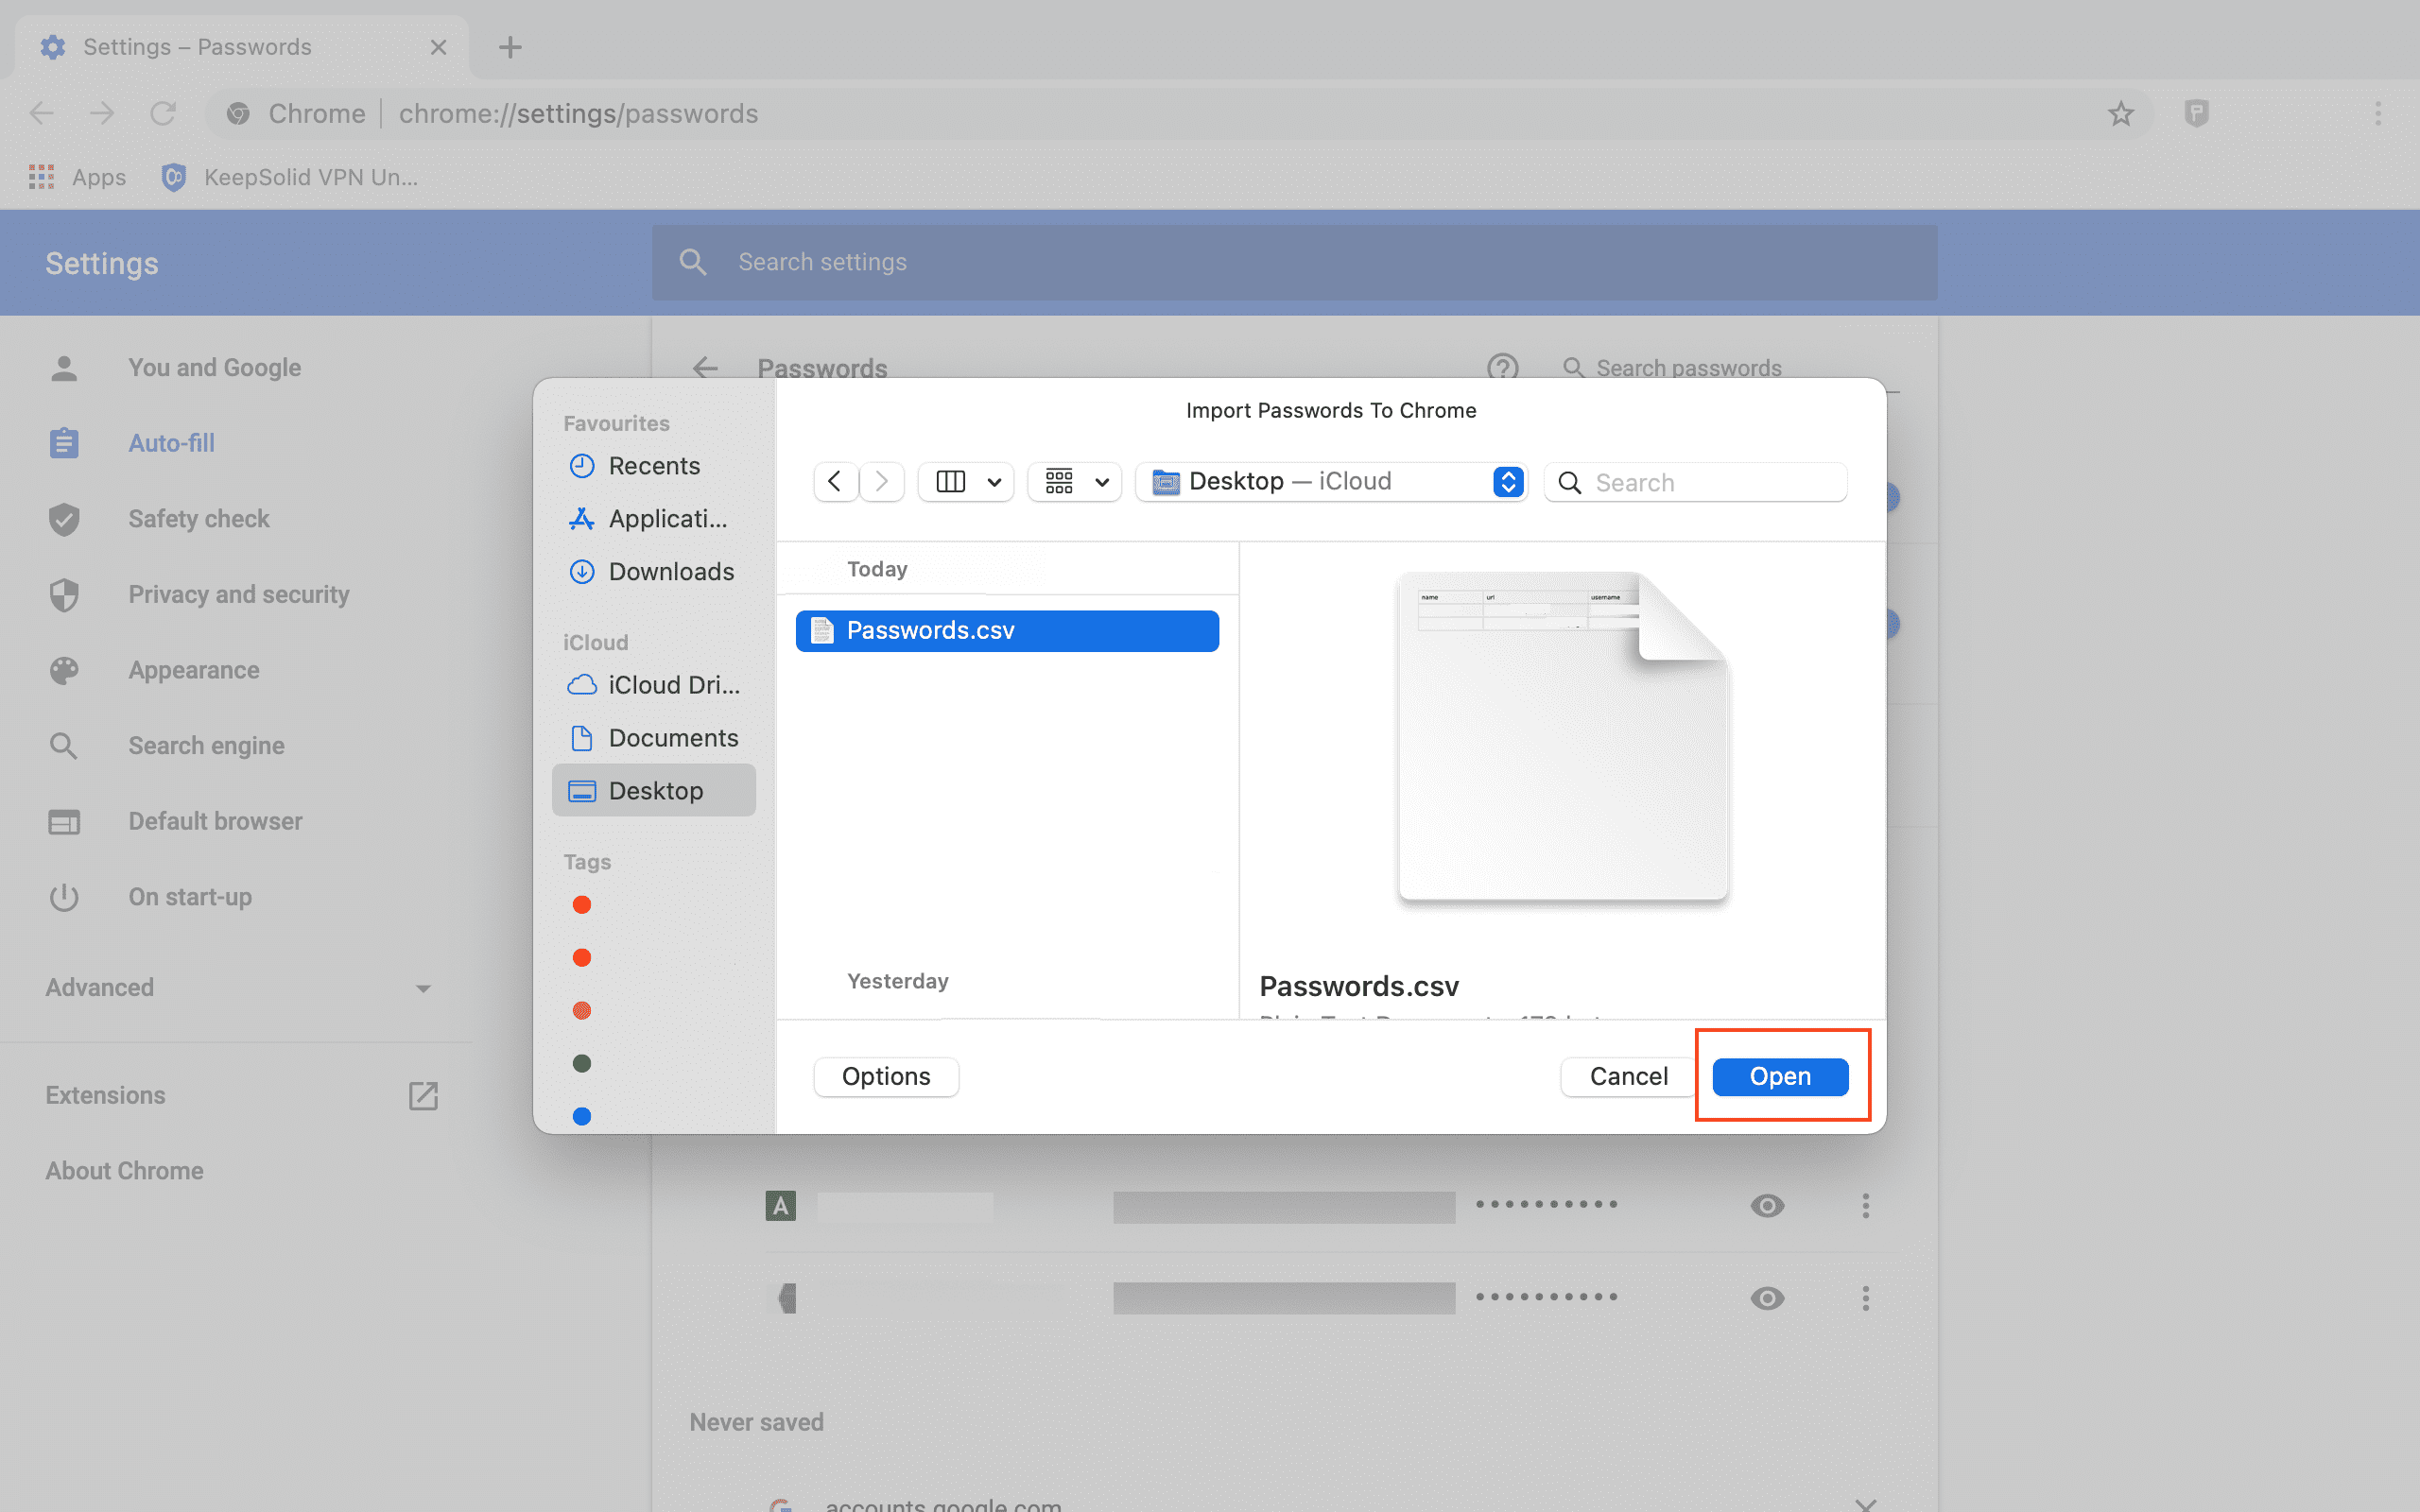
Task: Click the bookmark star in address bar
Action: coord(2120,114)
